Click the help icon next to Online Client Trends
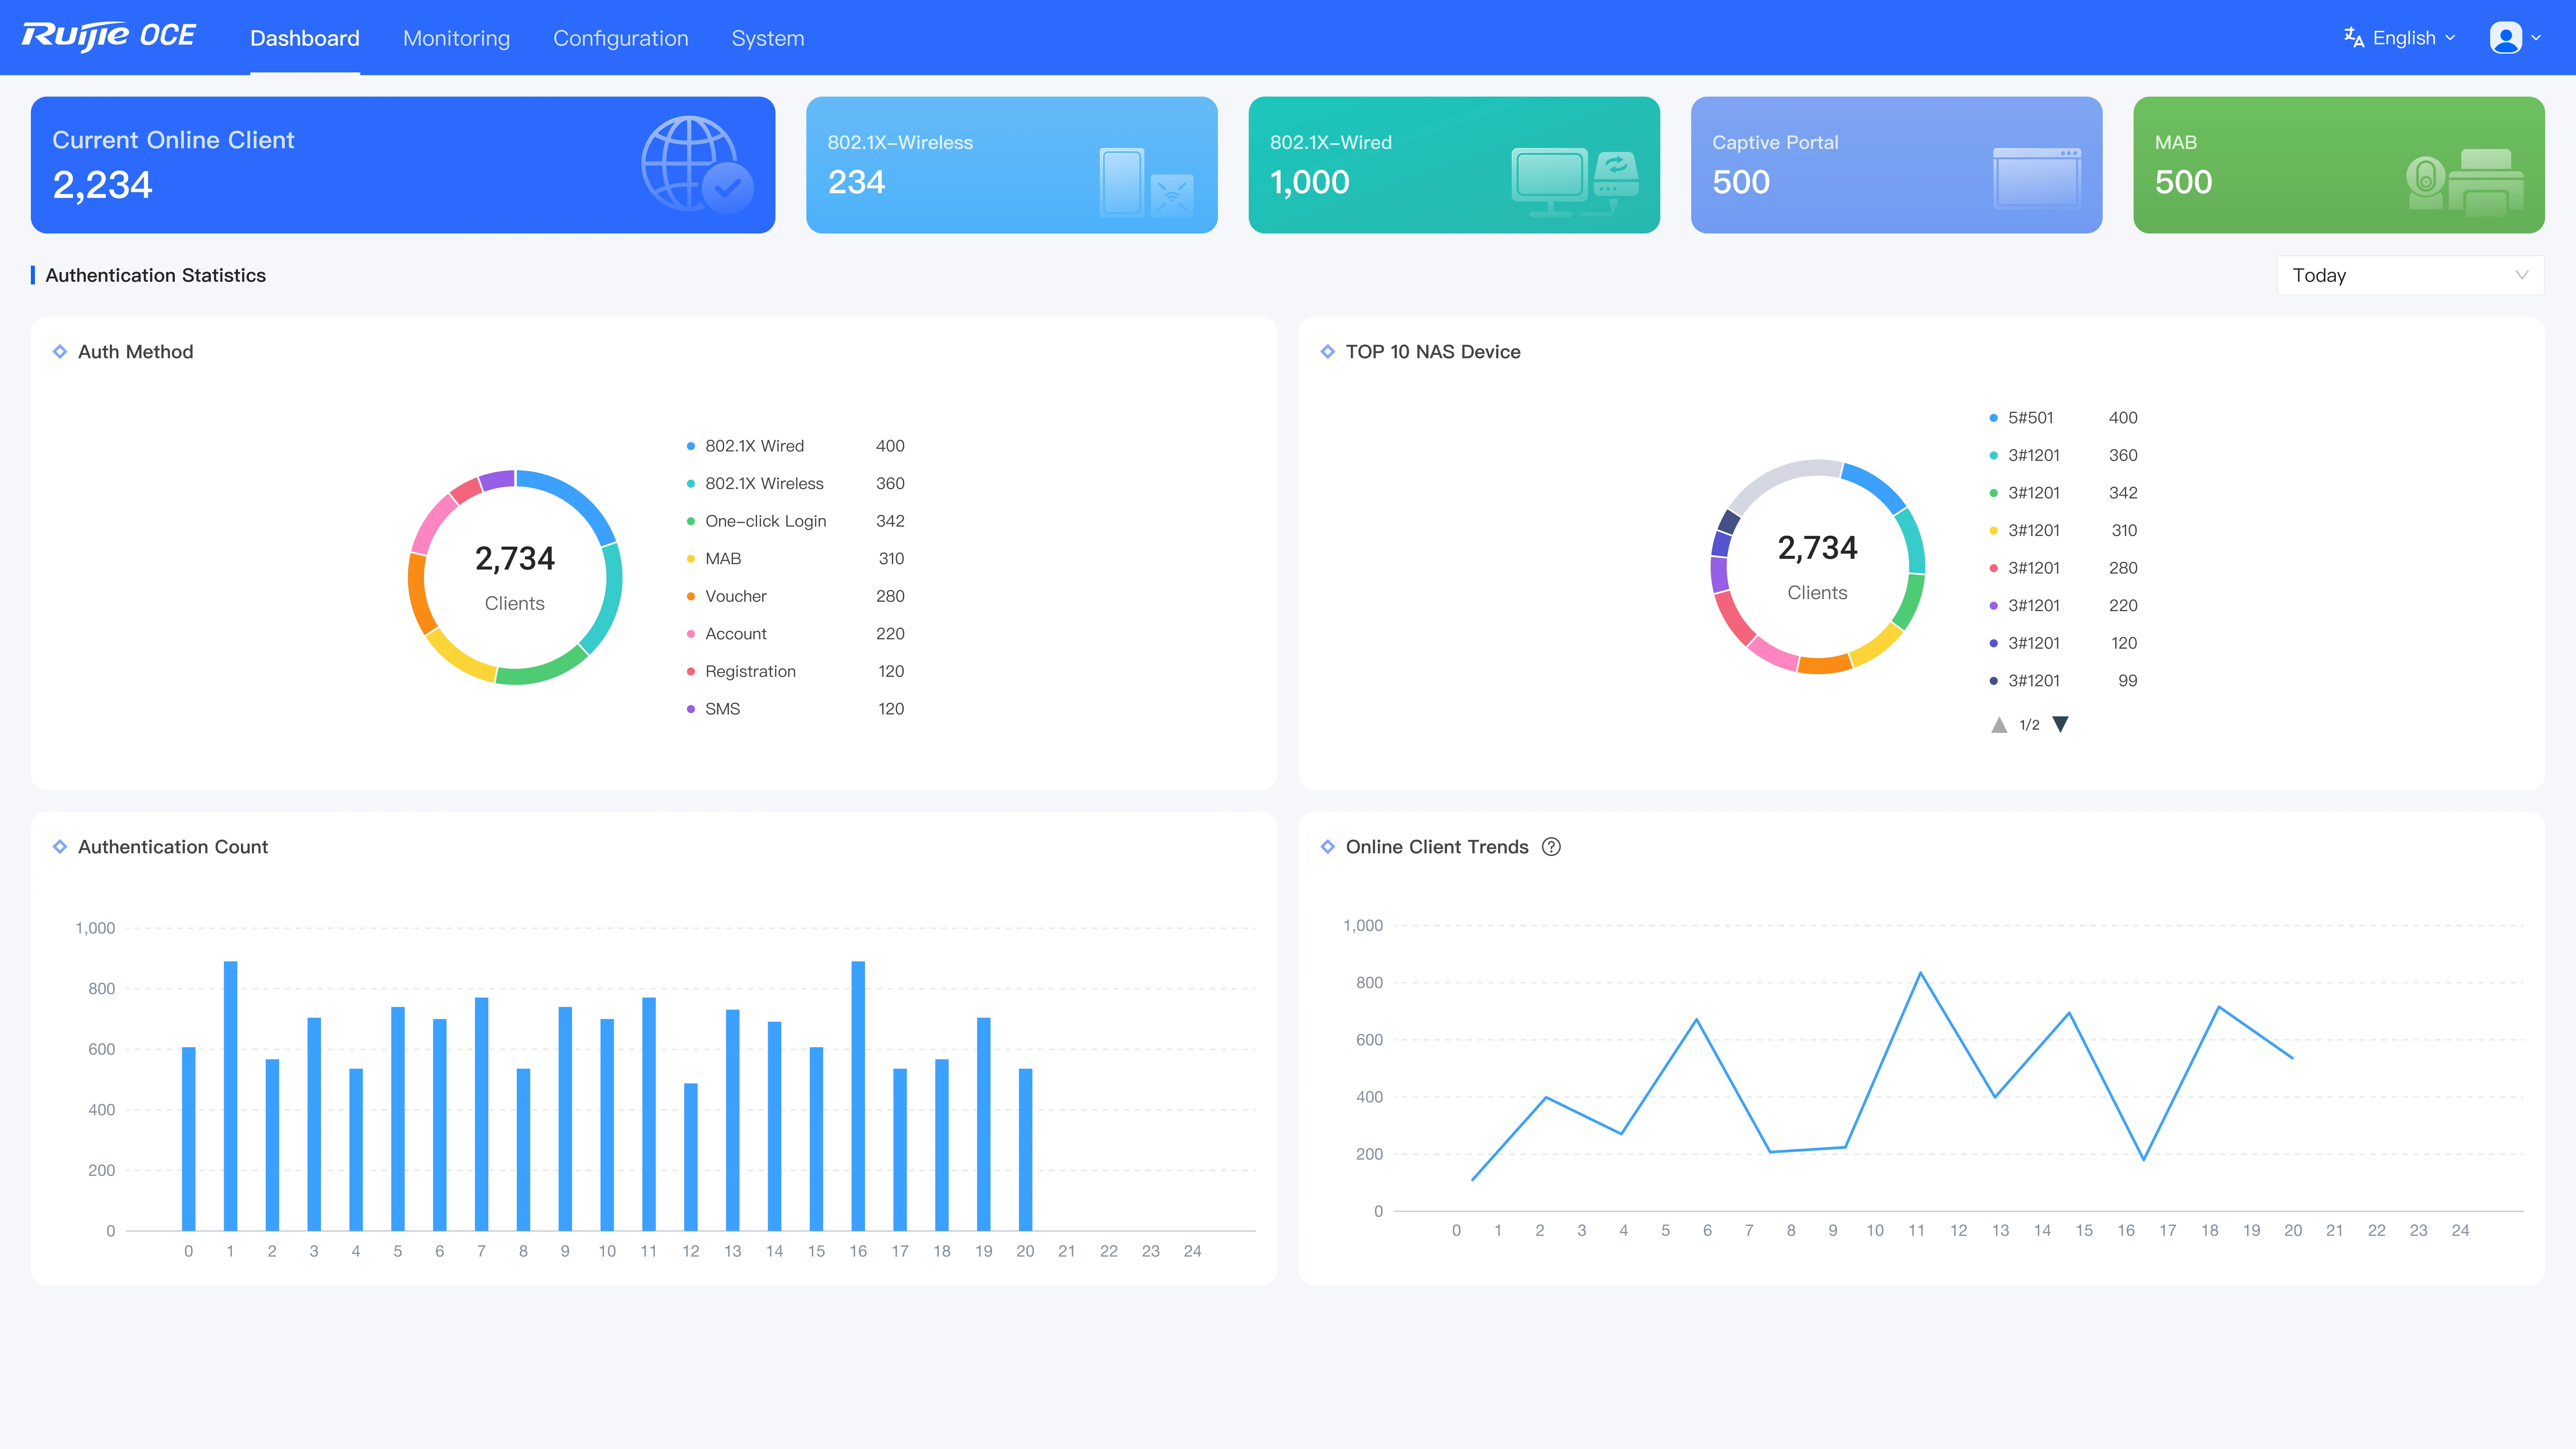The width and height of the screenshot is (2576, 1449). click(1551, 847)
